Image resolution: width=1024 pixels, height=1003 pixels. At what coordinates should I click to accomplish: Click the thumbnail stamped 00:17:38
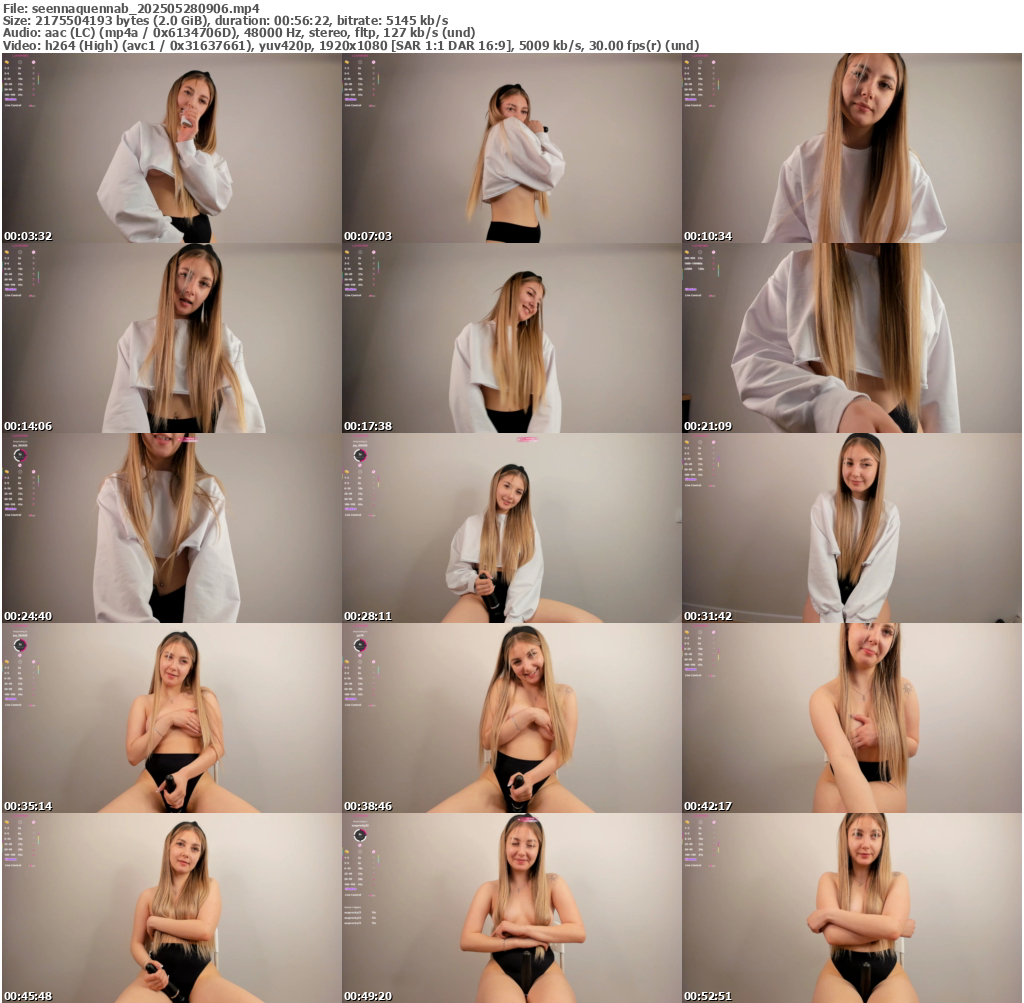coord(511,338)
